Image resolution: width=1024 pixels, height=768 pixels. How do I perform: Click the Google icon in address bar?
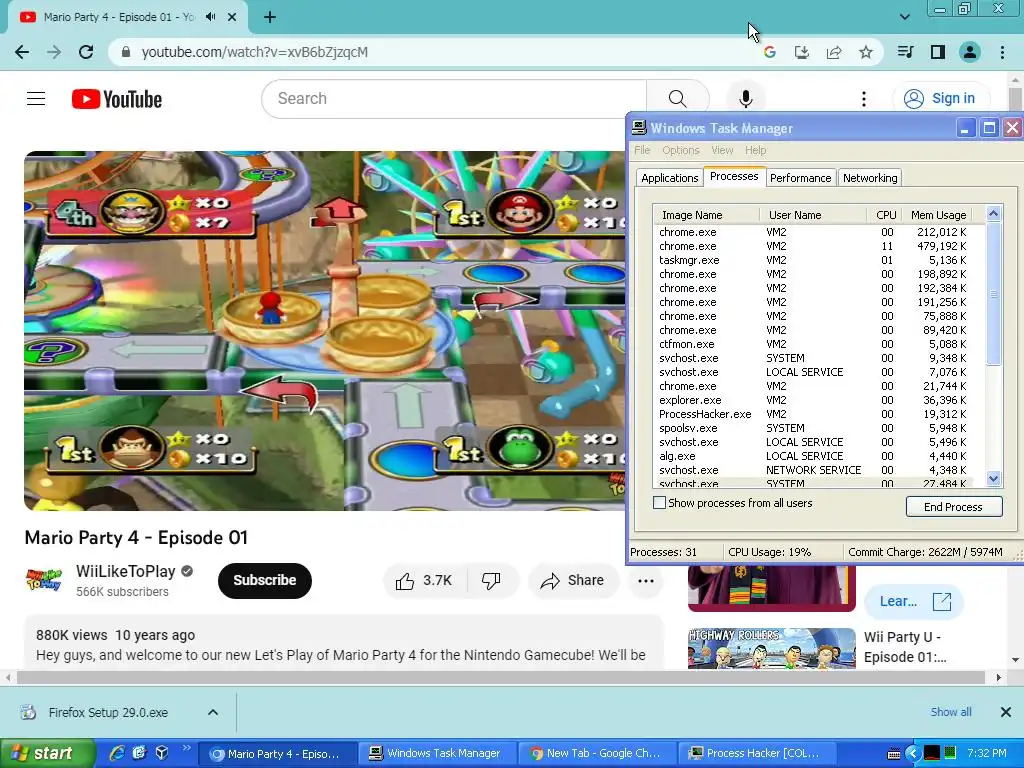tap(769, 52)
